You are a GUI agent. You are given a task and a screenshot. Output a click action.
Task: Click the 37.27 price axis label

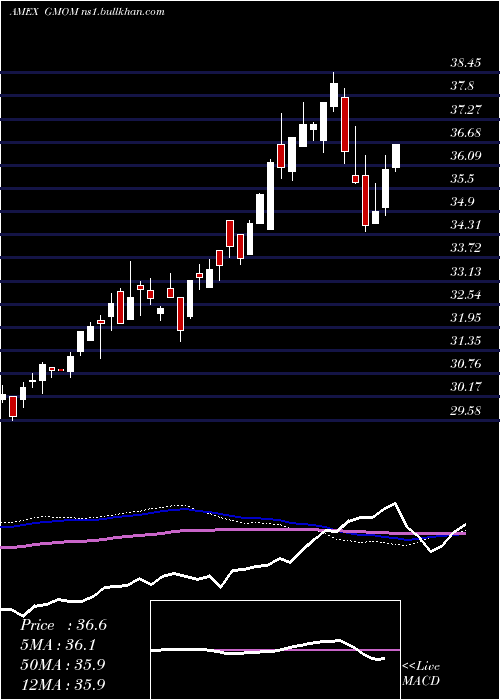coord(466,109)
